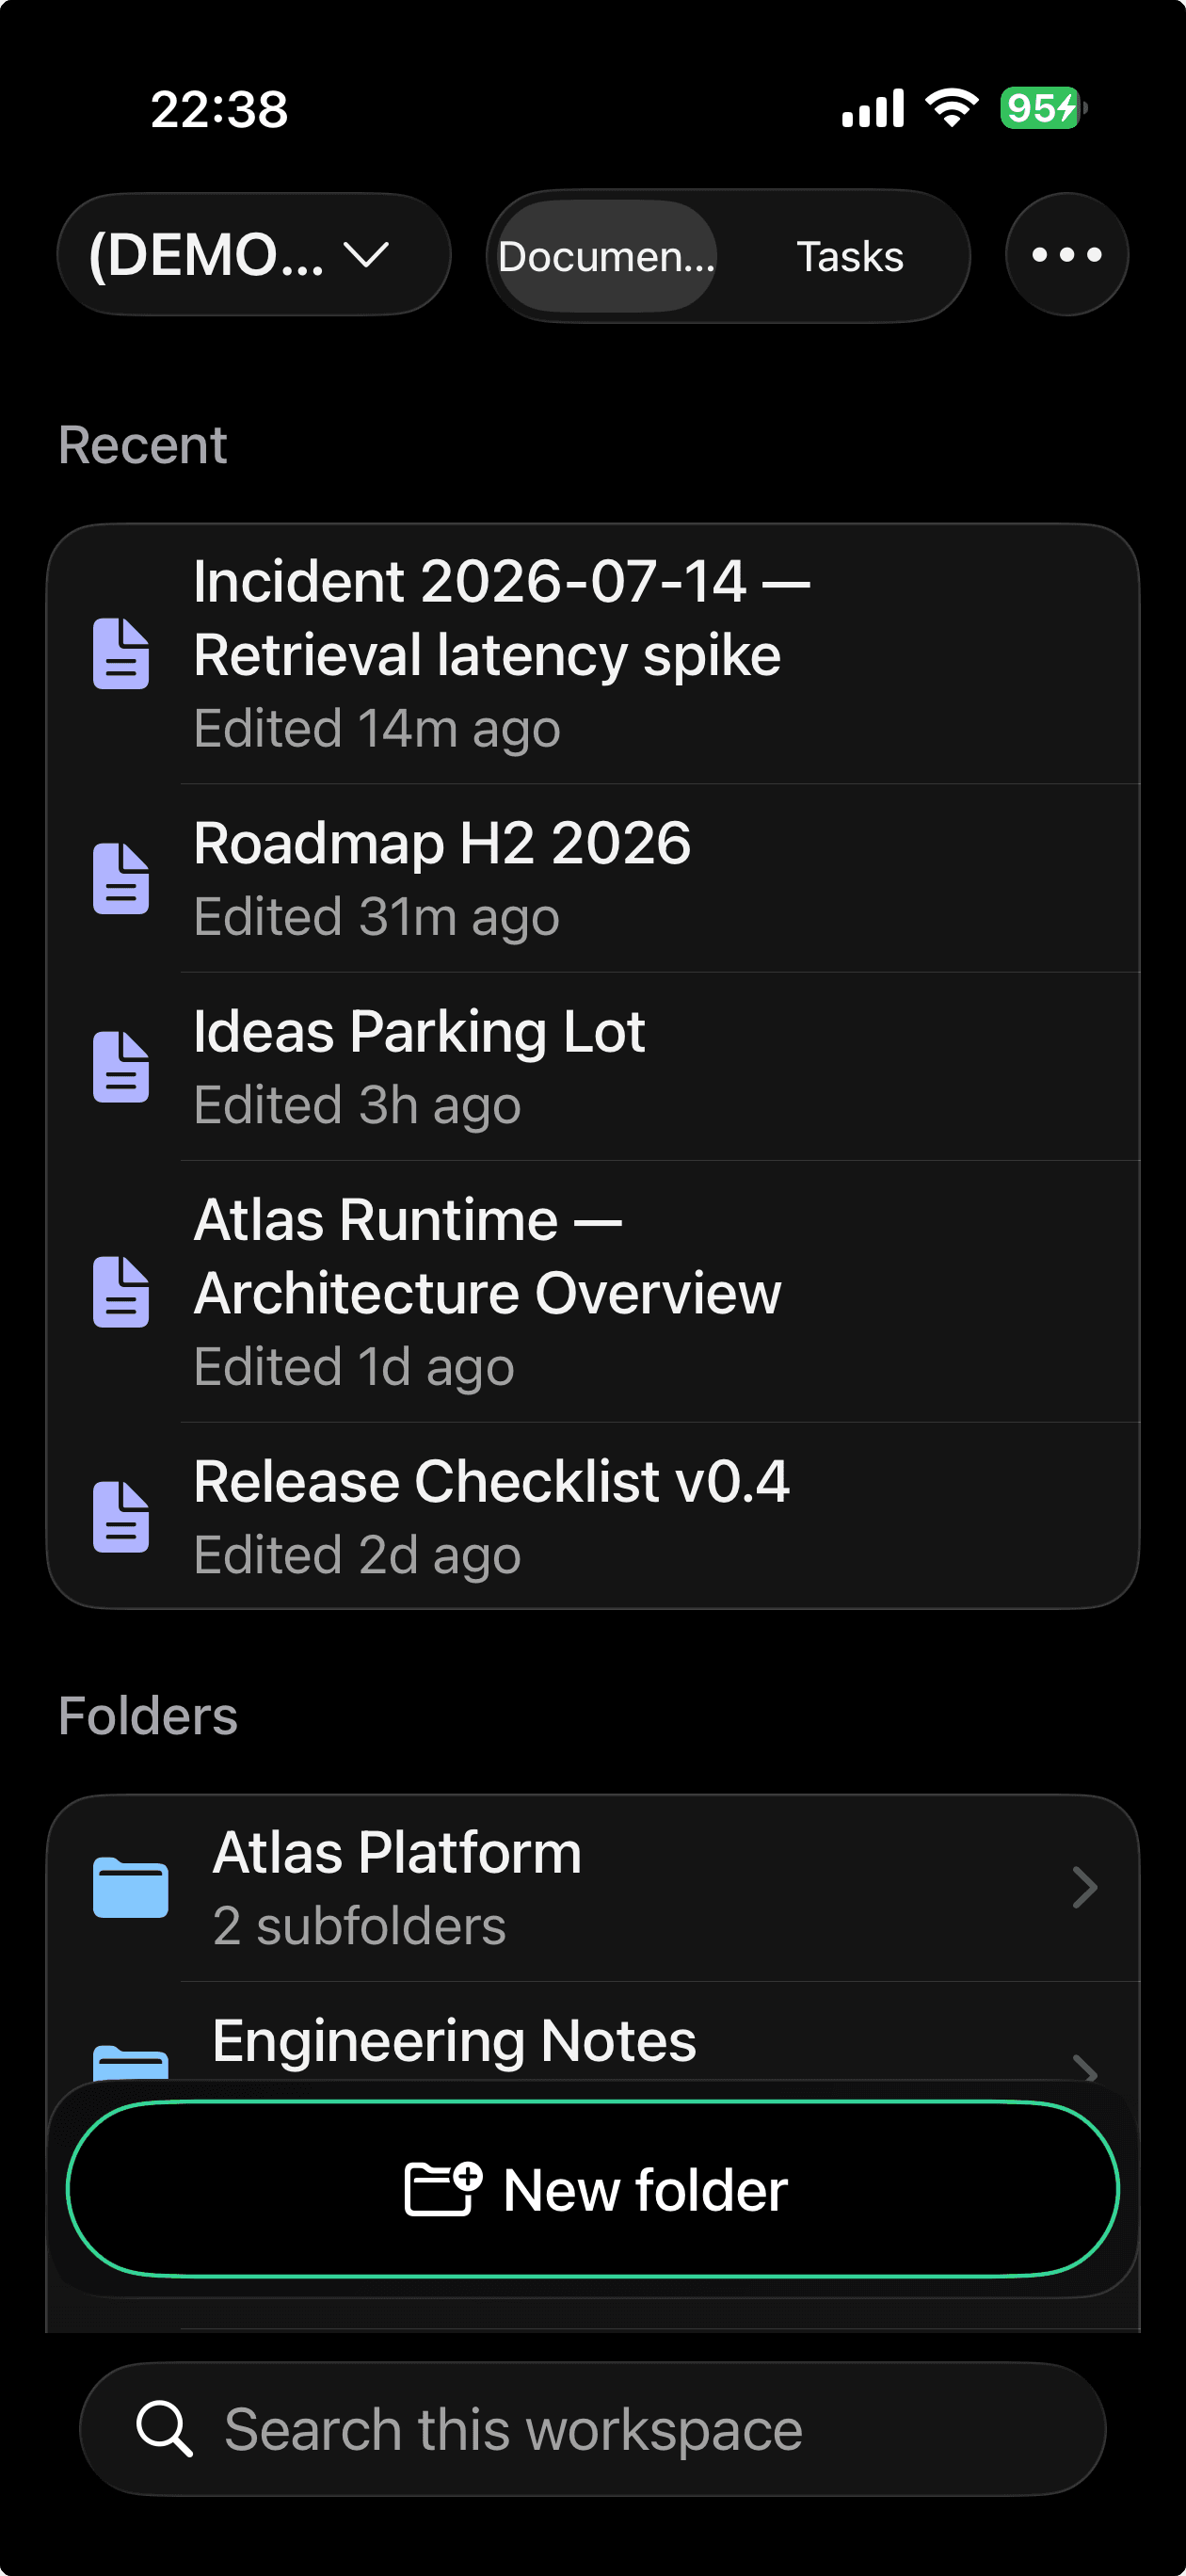Image resolution: width=1186 pixels, height=2576 pixels.
Task: Tap the 'Edited 3h ago' timestamp
Action: [x=358, y=1106]
